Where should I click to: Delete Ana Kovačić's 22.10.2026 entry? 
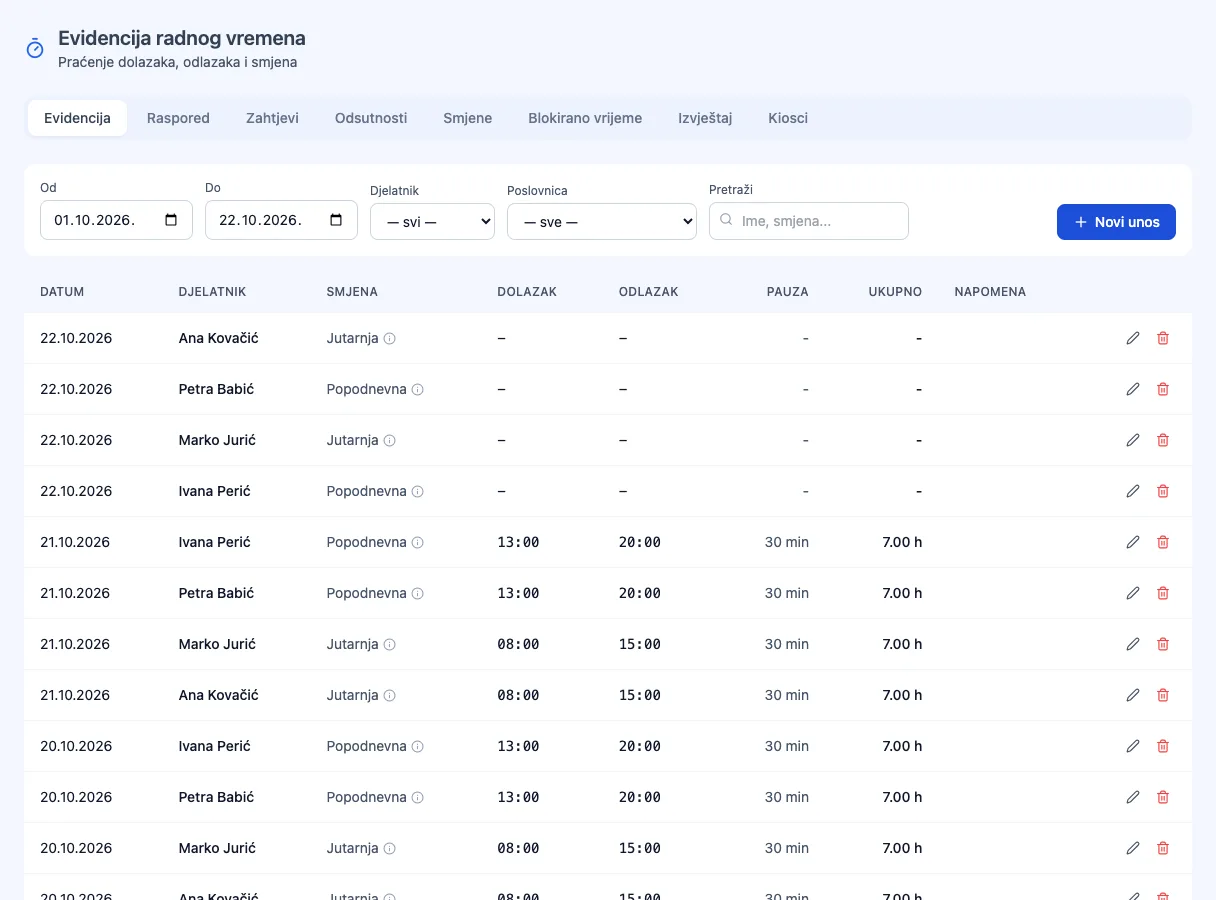pos(1163,338)
